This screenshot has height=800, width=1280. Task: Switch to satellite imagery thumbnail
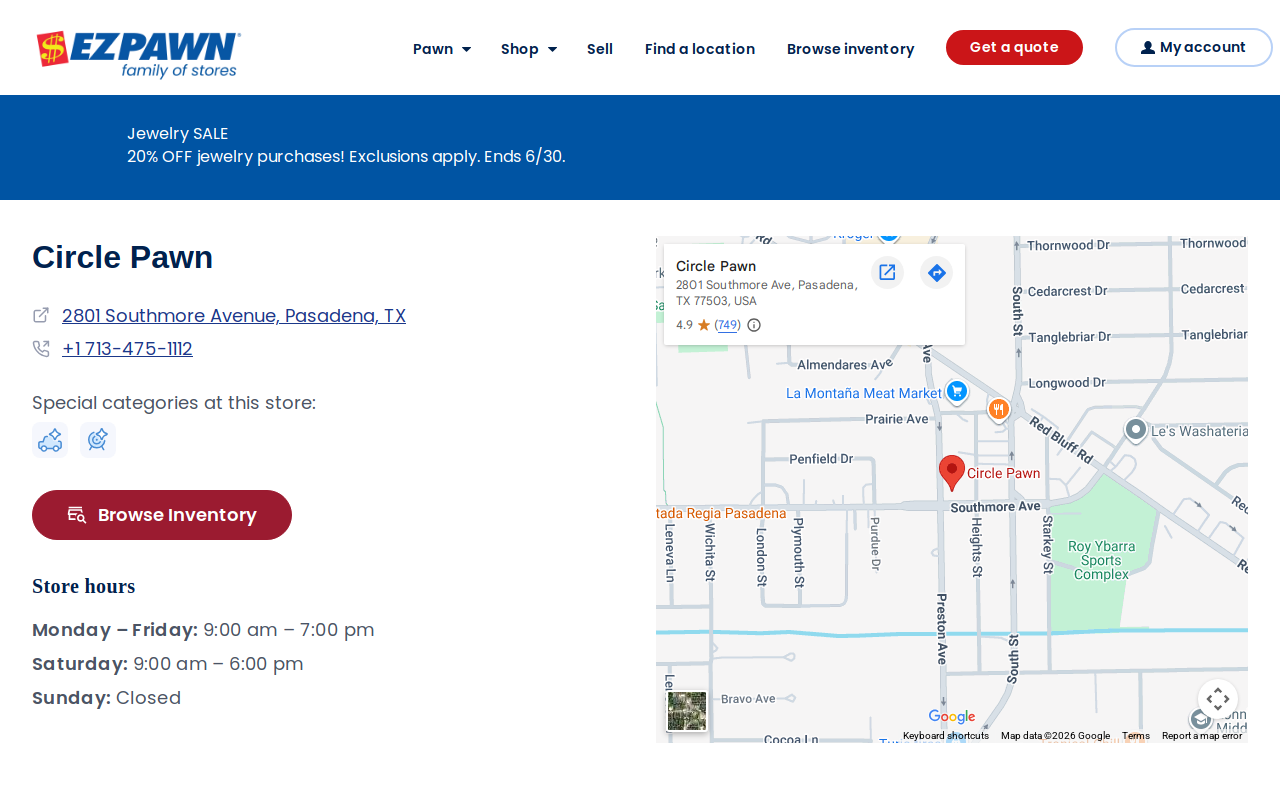coord(687,711)
